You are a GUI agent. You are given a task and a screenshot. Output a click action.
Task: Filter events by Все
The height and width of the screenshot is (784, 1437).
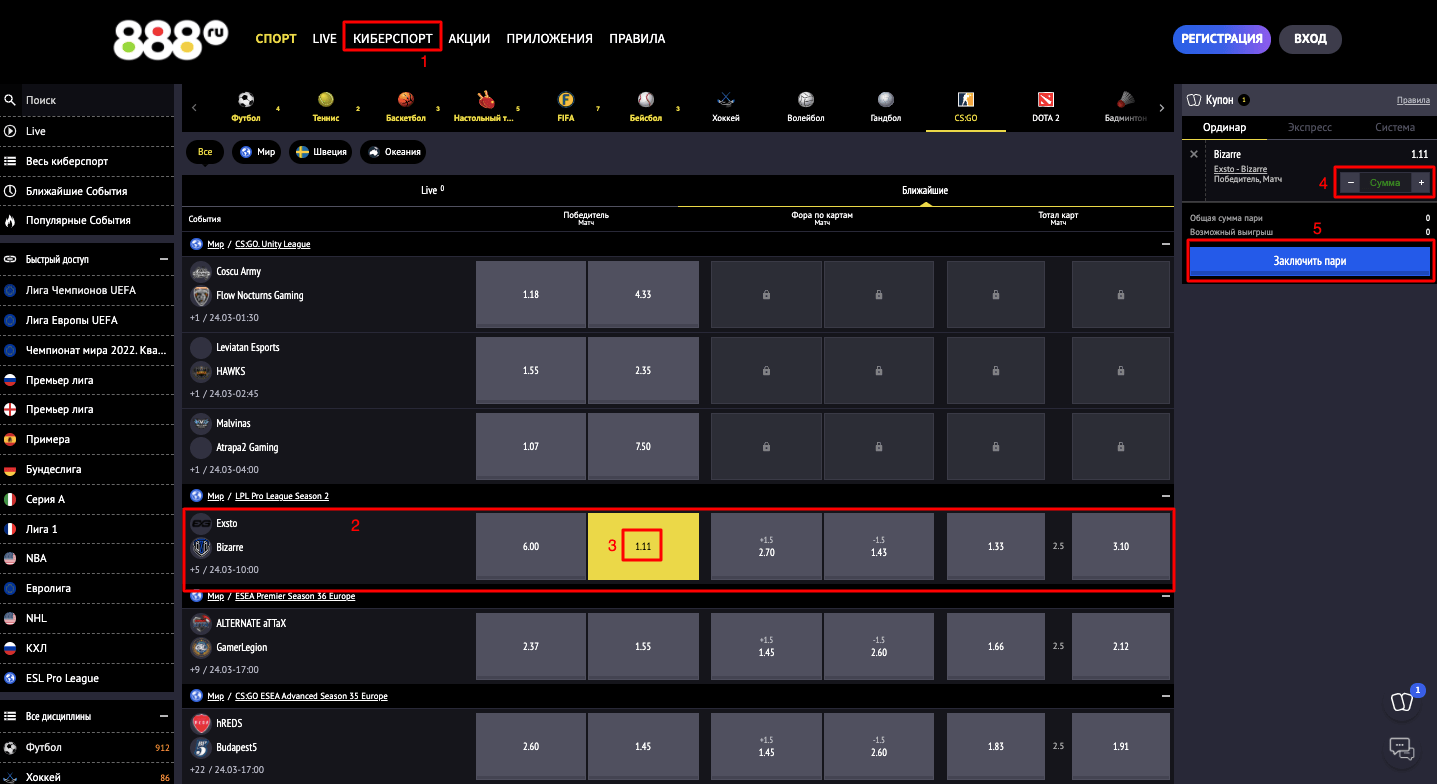coord(205,152)
